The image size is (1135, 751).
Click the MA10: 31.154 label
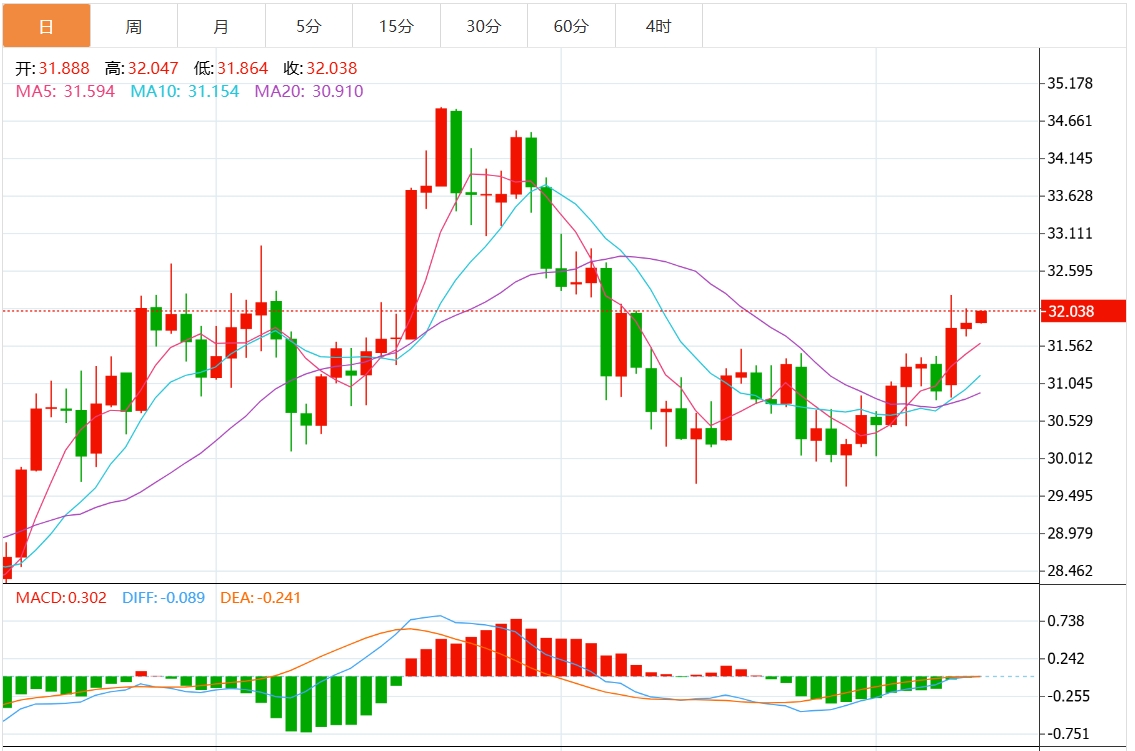(x=185, y=91)
